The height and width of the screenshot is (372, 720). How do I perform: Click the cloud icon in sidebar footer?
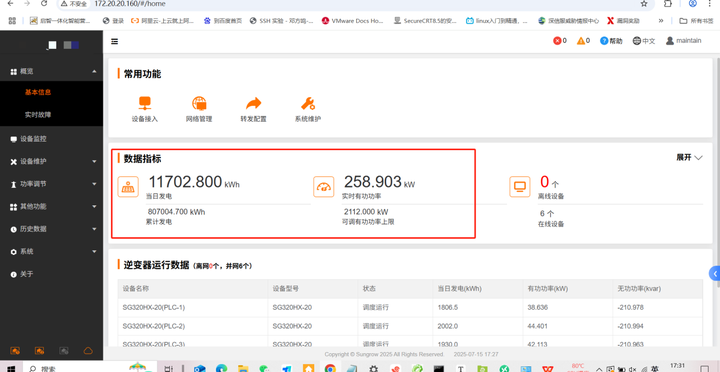pos(88,351)
